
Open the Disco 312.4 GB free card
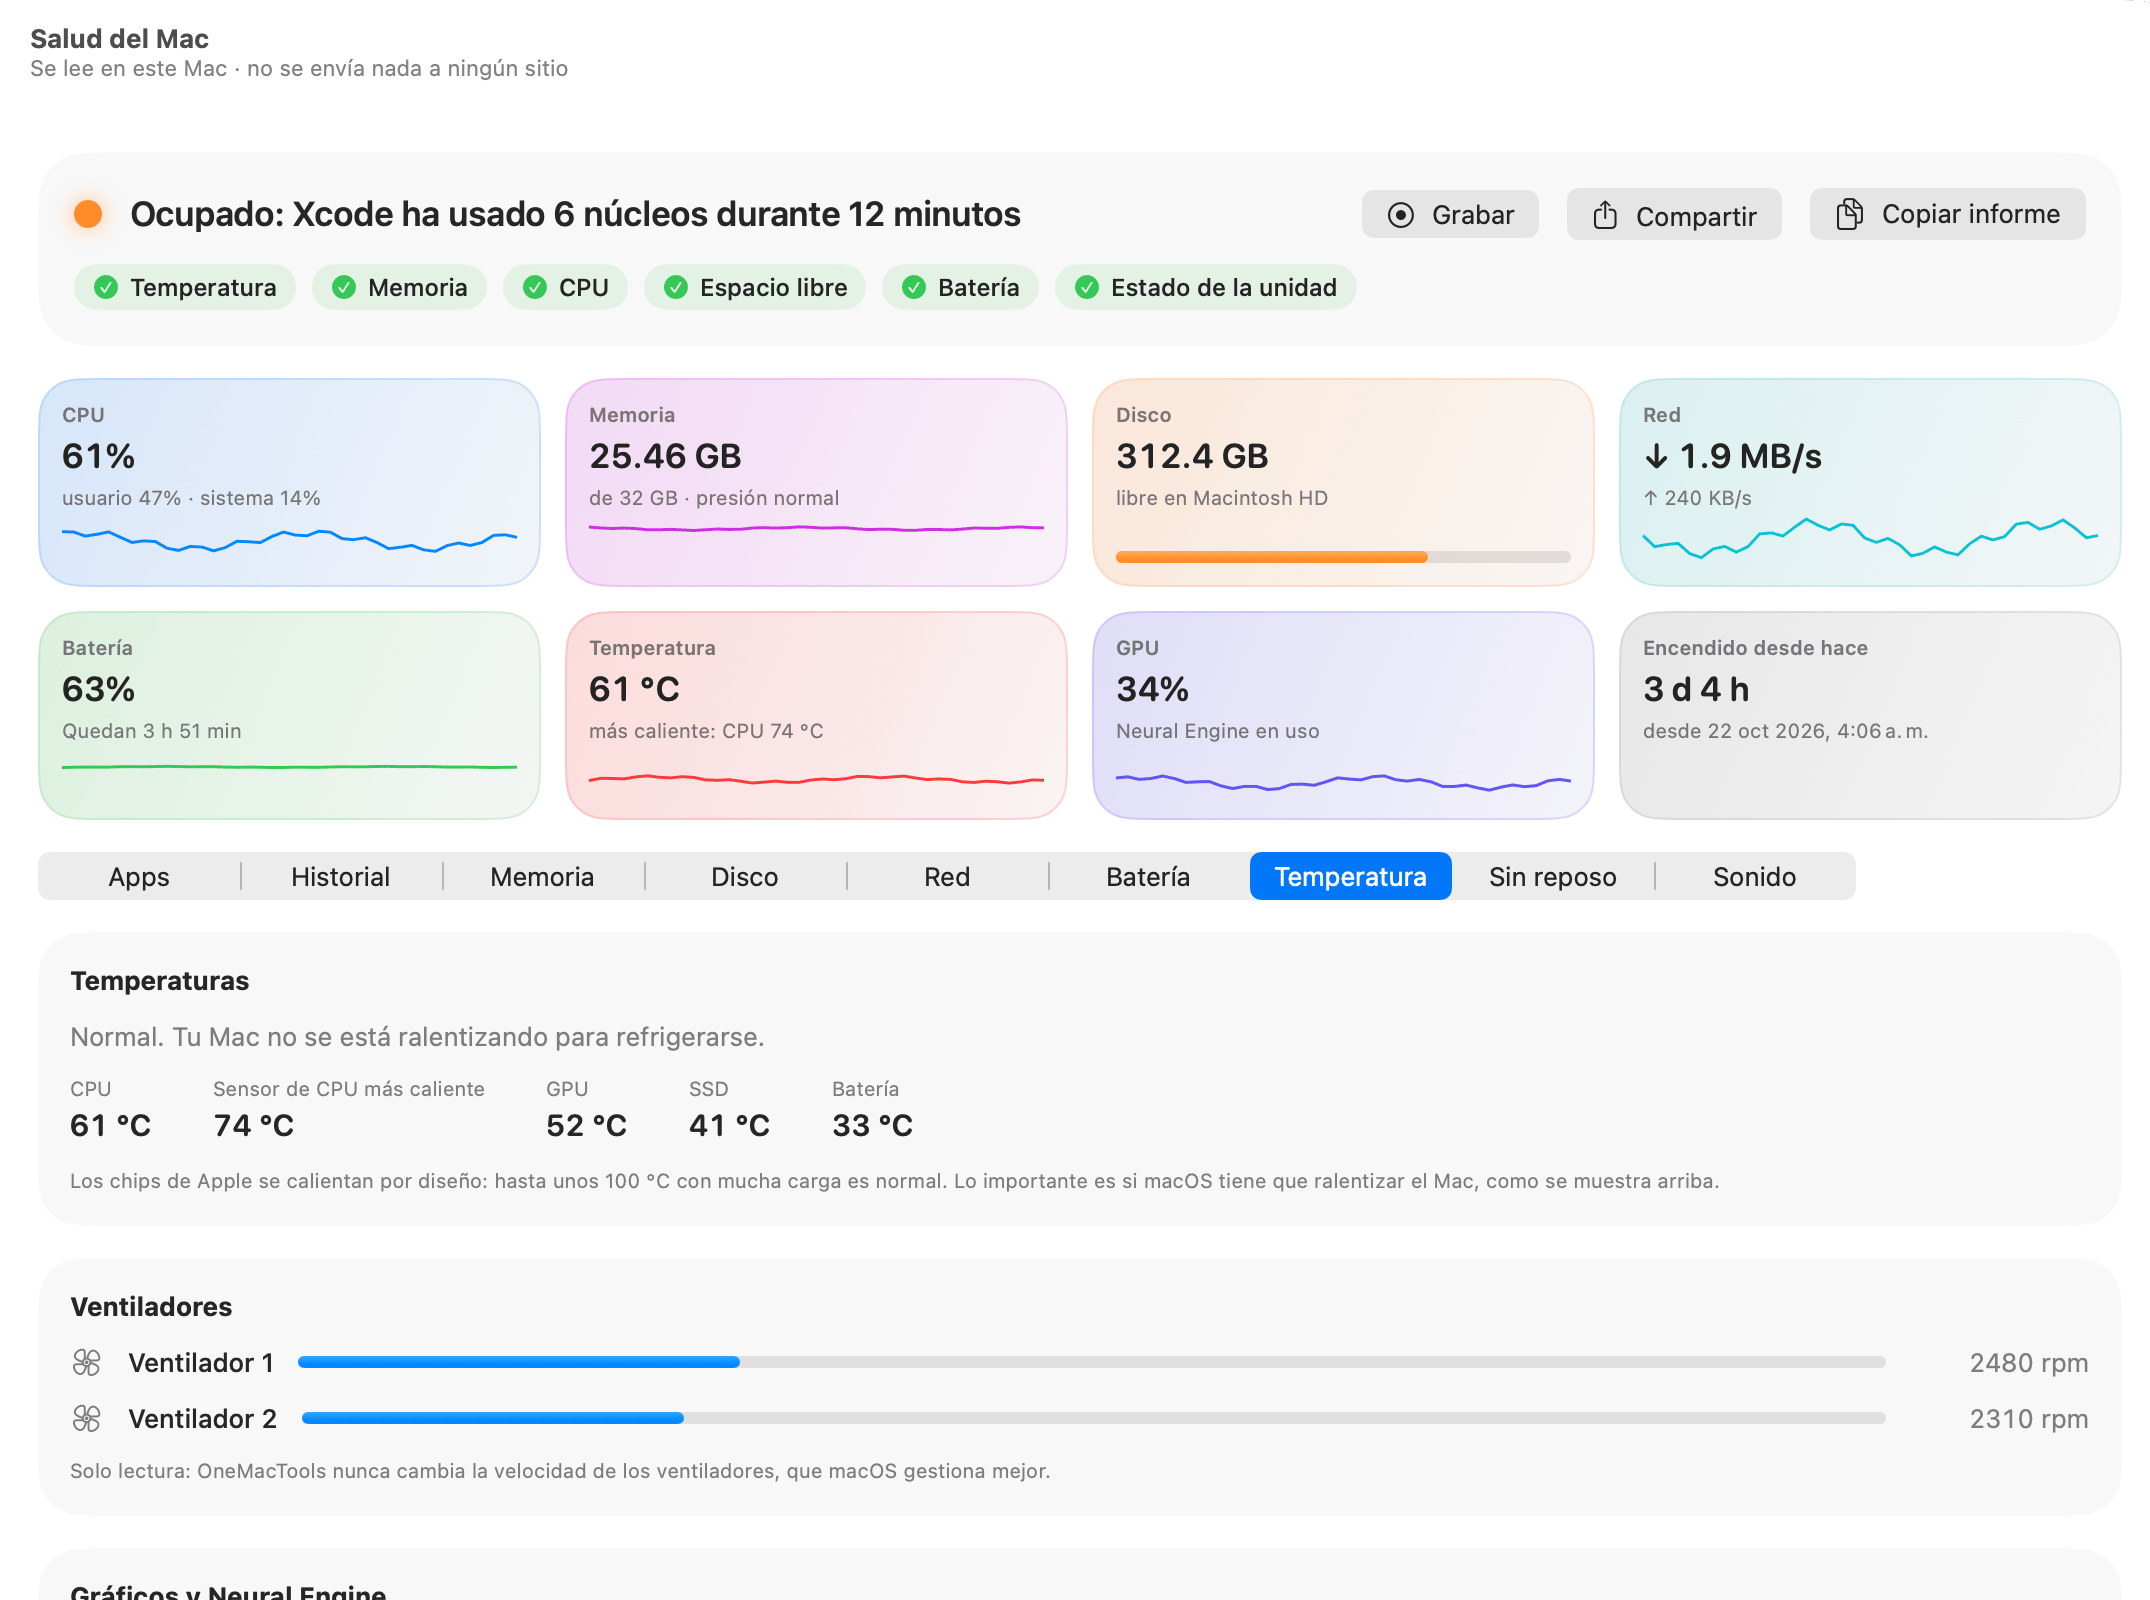1343,482
